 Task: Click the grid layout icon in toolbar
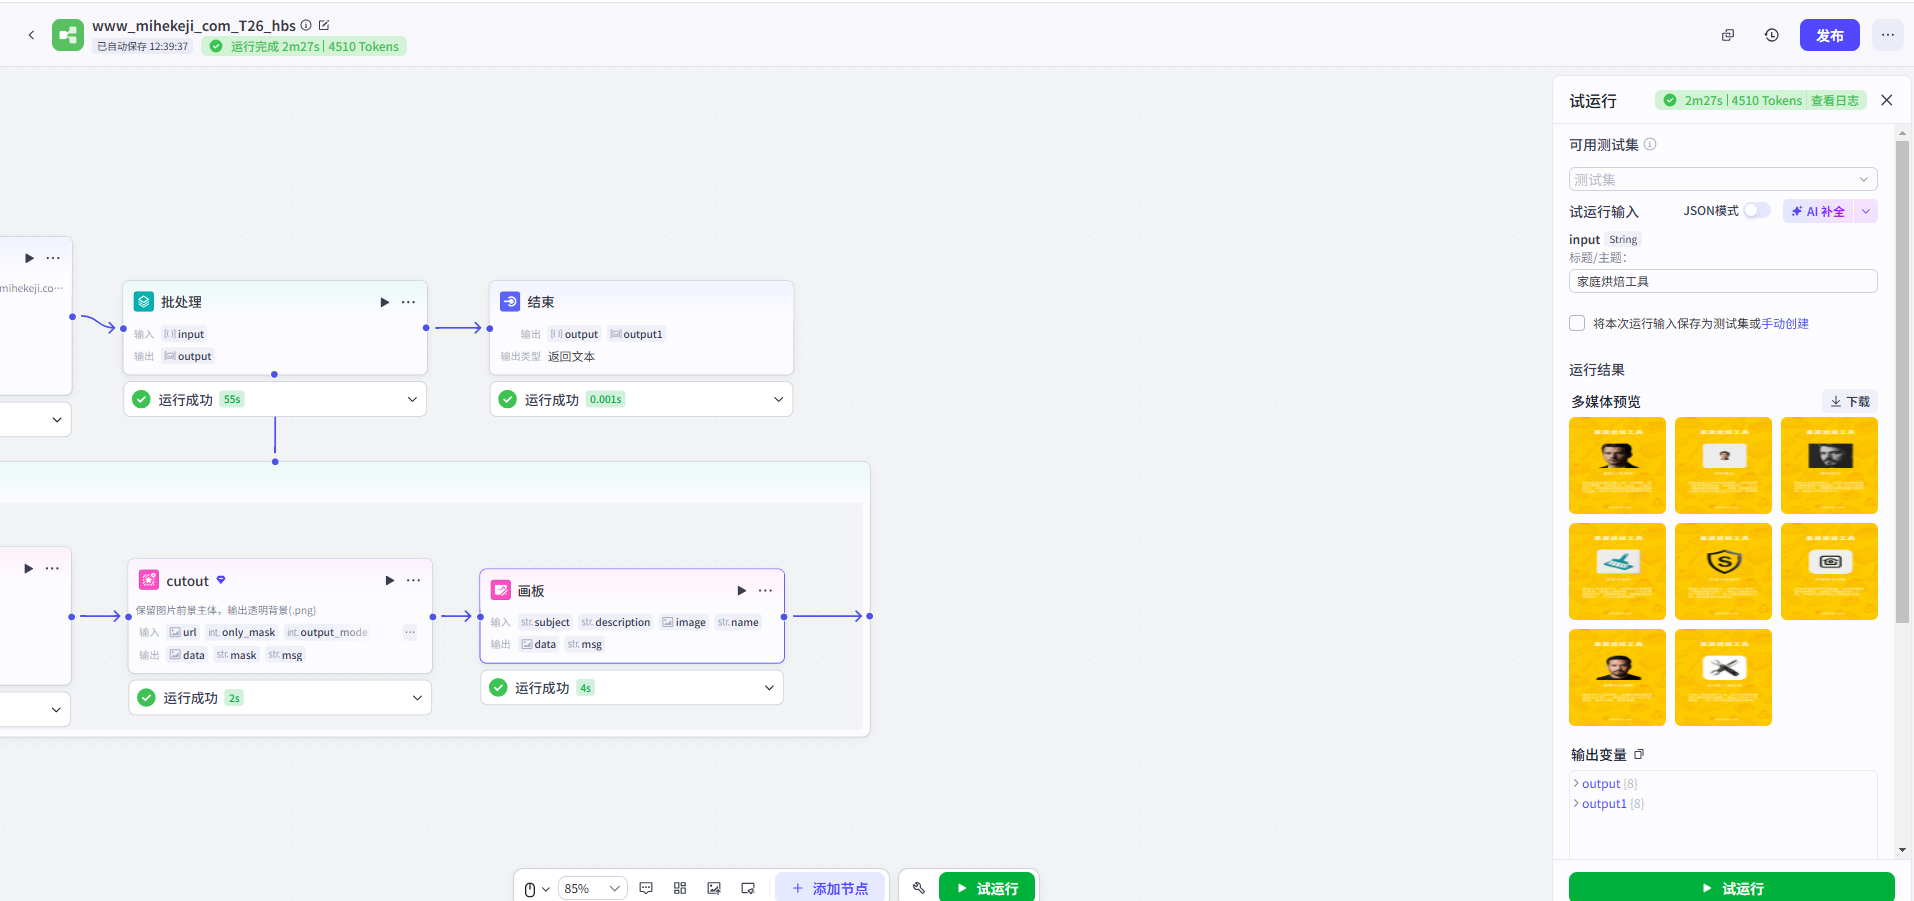tap(680, 888)
